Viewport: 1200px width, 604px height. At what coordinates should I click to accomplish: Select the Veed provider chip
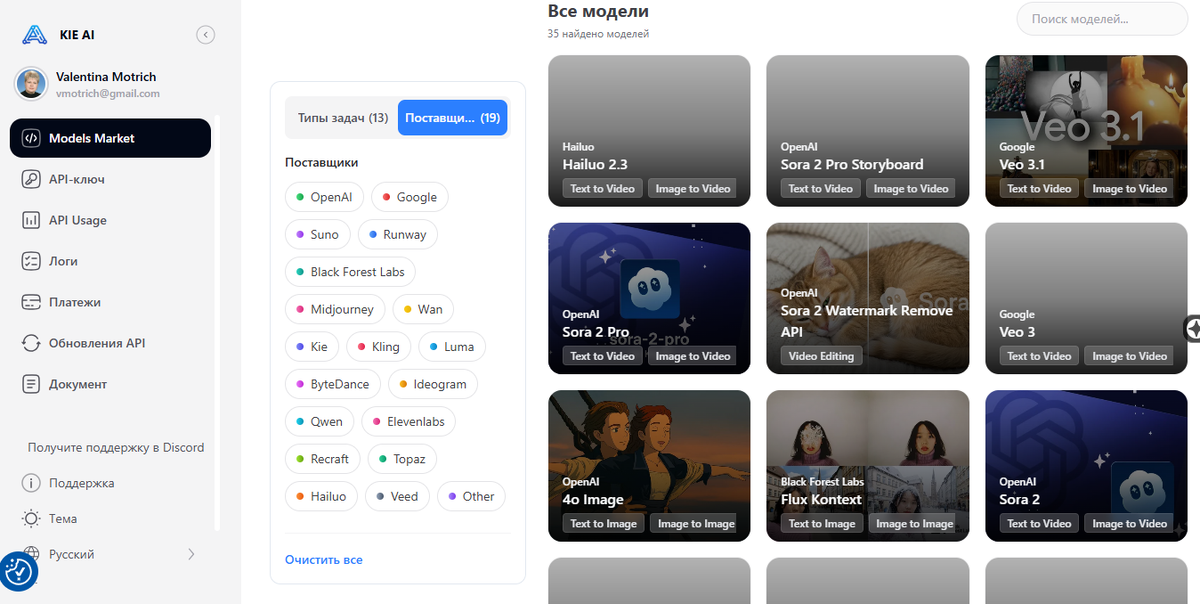tap(397, 496)
